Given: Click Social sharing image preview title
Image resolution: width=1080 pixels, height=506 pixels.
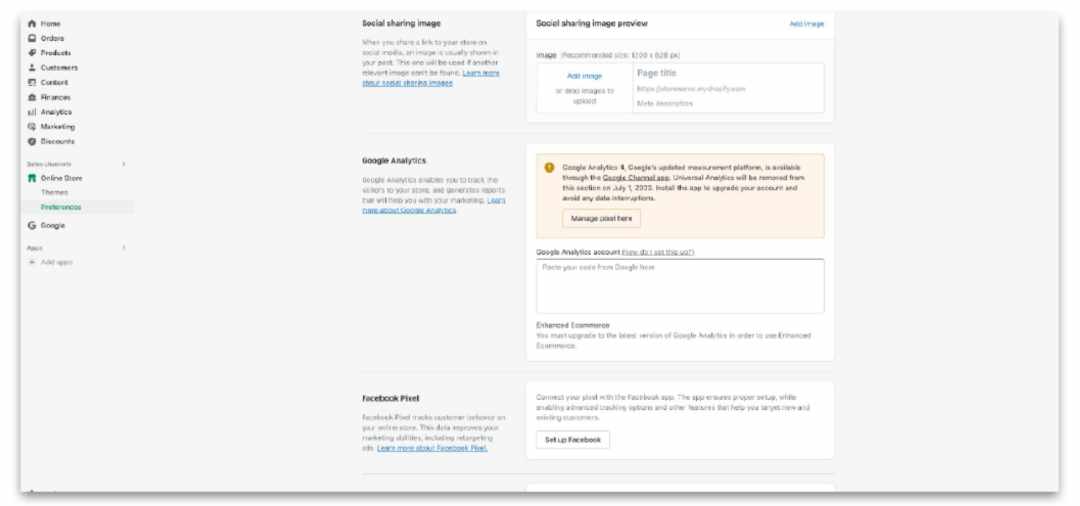Looking at the screenshot, I should point(592,23).
